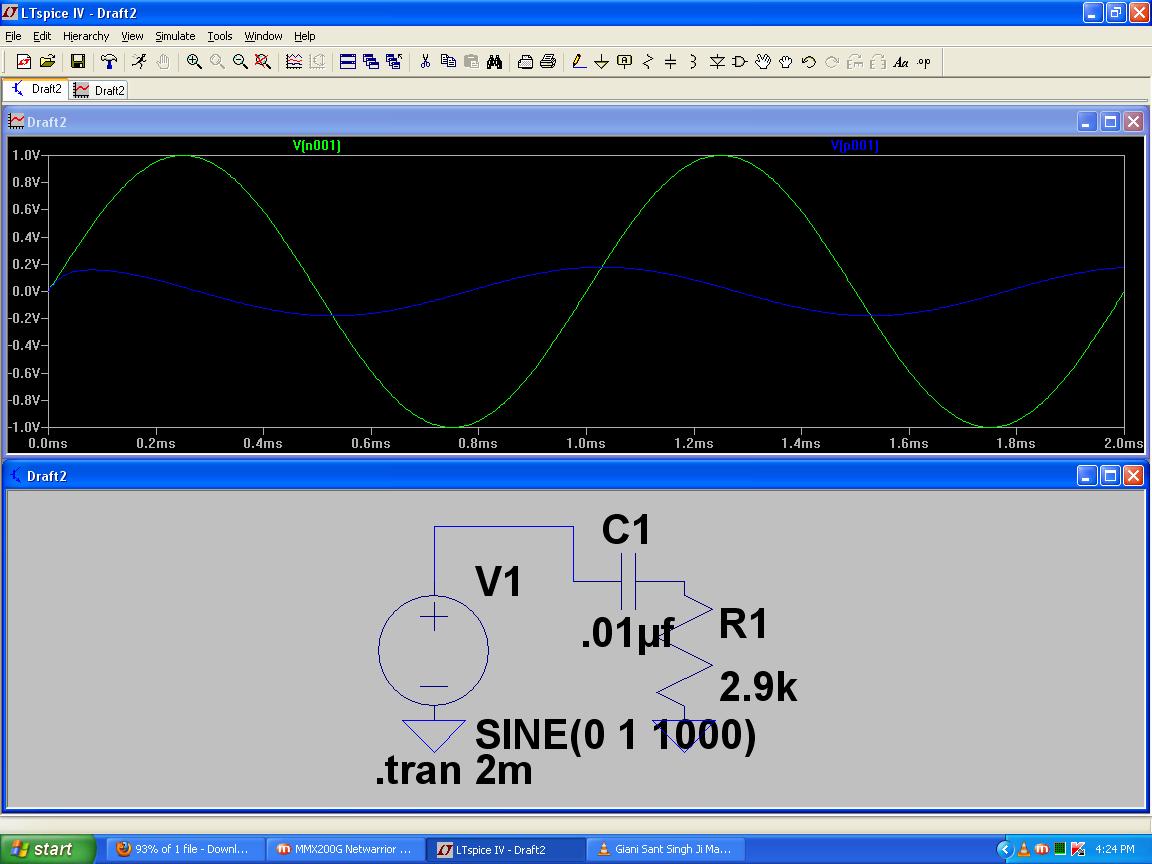
Task: Select the Text 'Aa' tool
Action: tap(901, 62)
